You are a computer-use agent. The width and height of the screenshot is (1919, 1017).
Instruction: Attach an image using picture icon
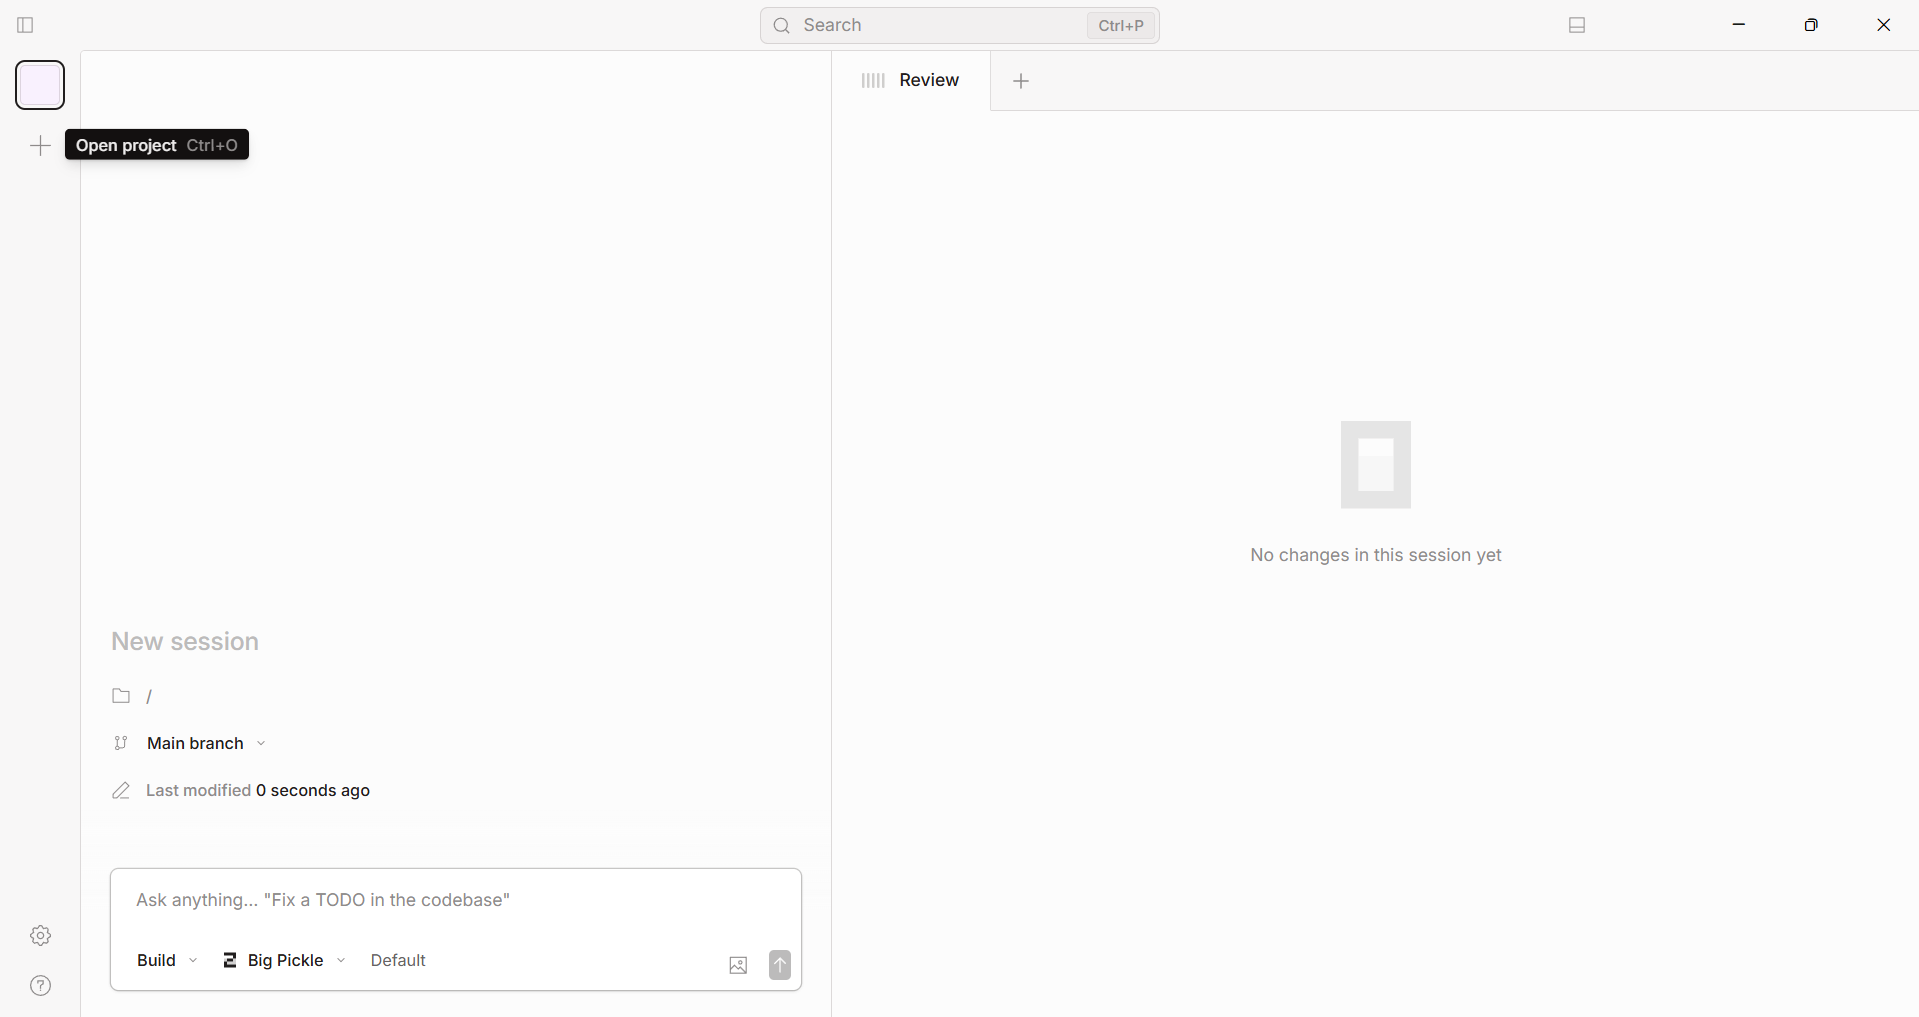click(738, 965)
